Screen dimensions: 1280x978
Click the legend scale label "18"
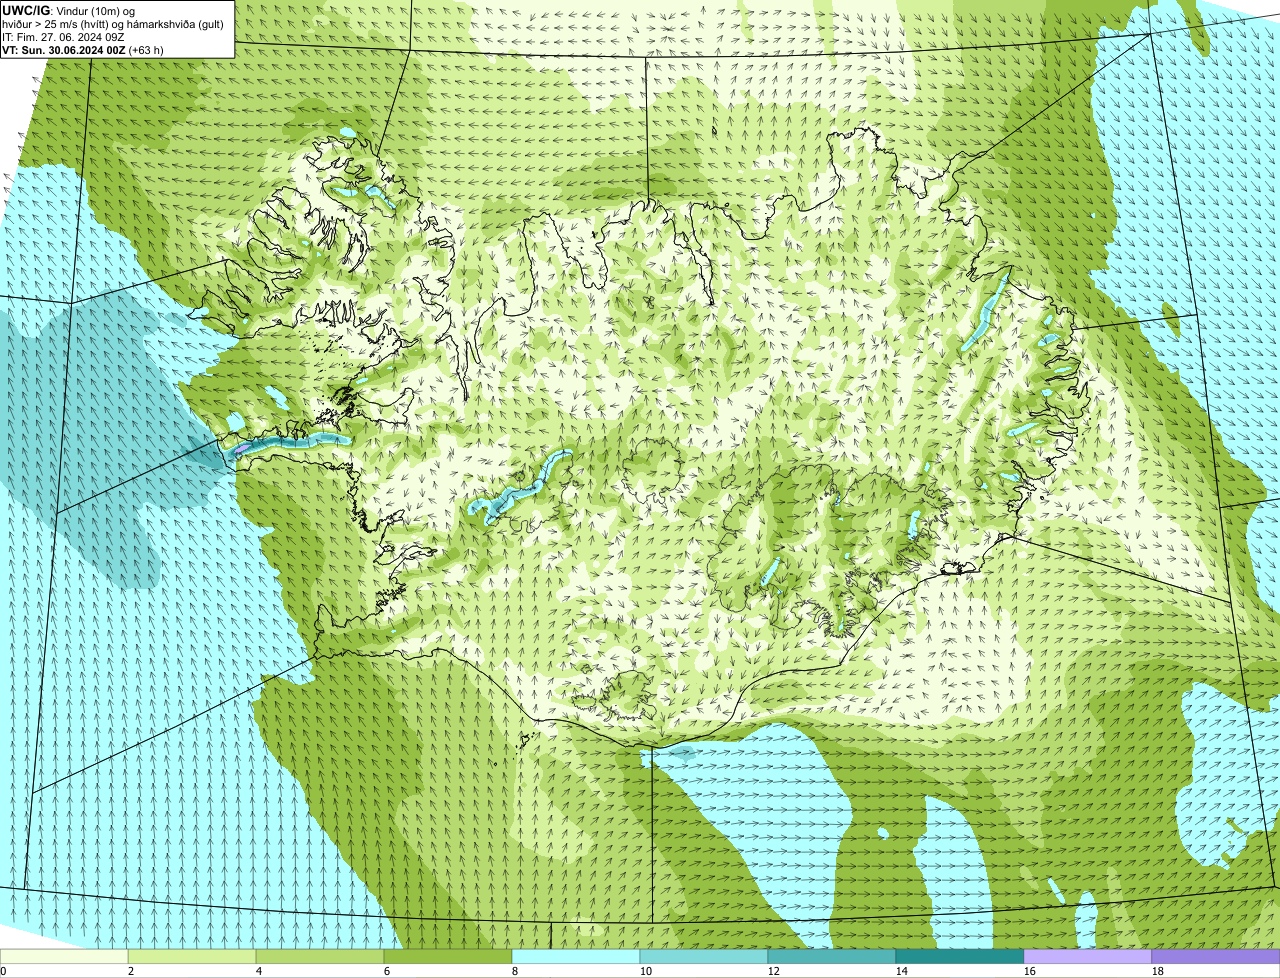(1158, 971)
